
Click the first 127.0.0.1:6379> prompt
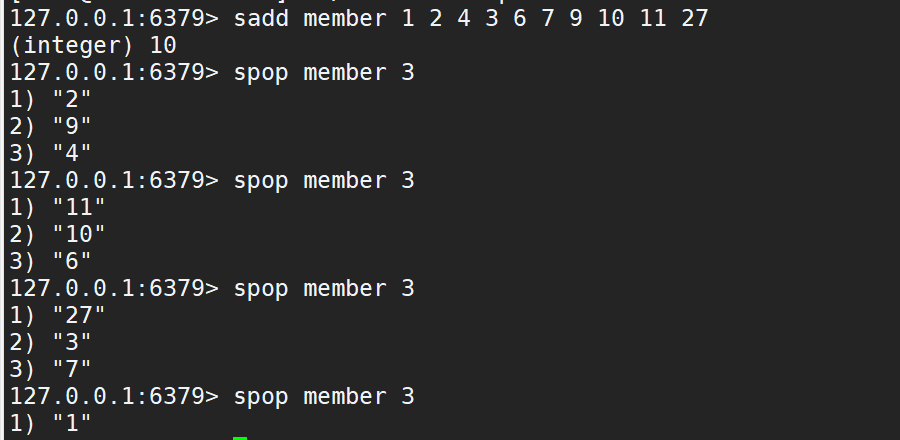(114, 18)
